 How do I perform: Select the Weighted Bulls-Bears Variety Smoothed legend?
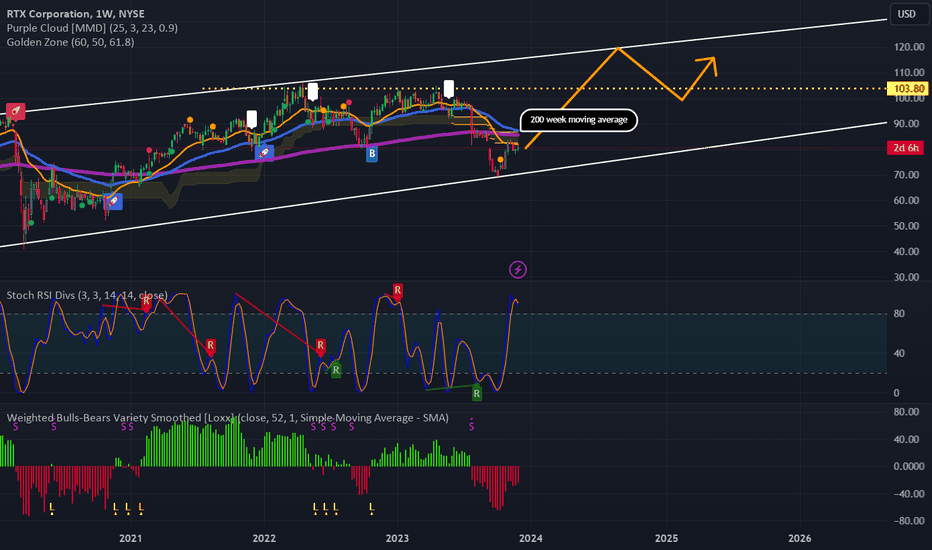(228, 418)
